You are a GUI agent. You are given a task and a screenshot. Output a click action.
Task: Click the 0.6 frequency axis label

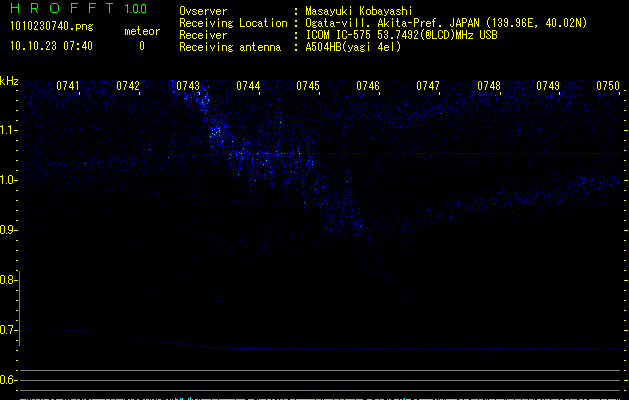coord(8,380)
